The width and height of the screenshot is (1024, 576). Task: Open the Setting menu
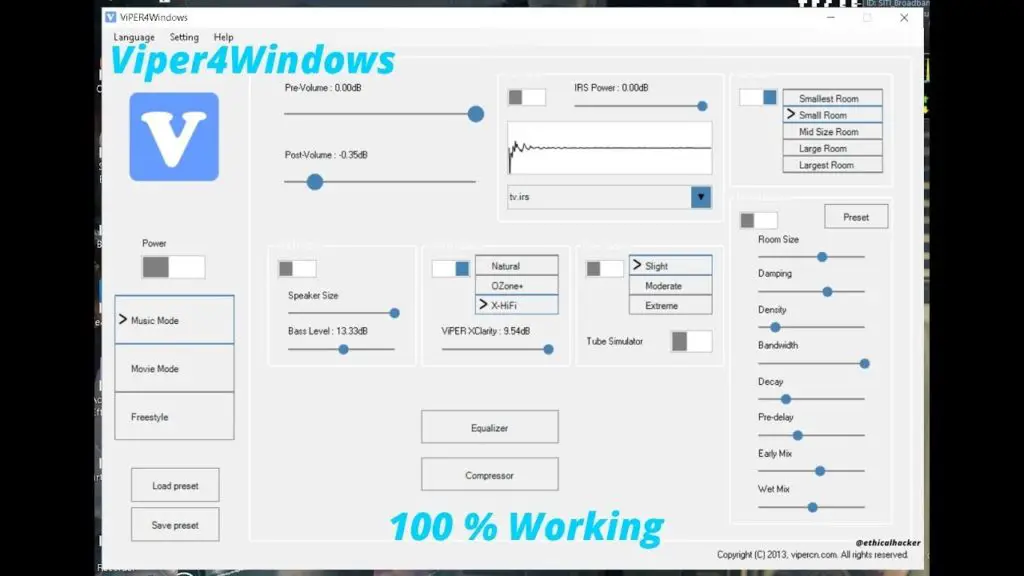point(184,37)
